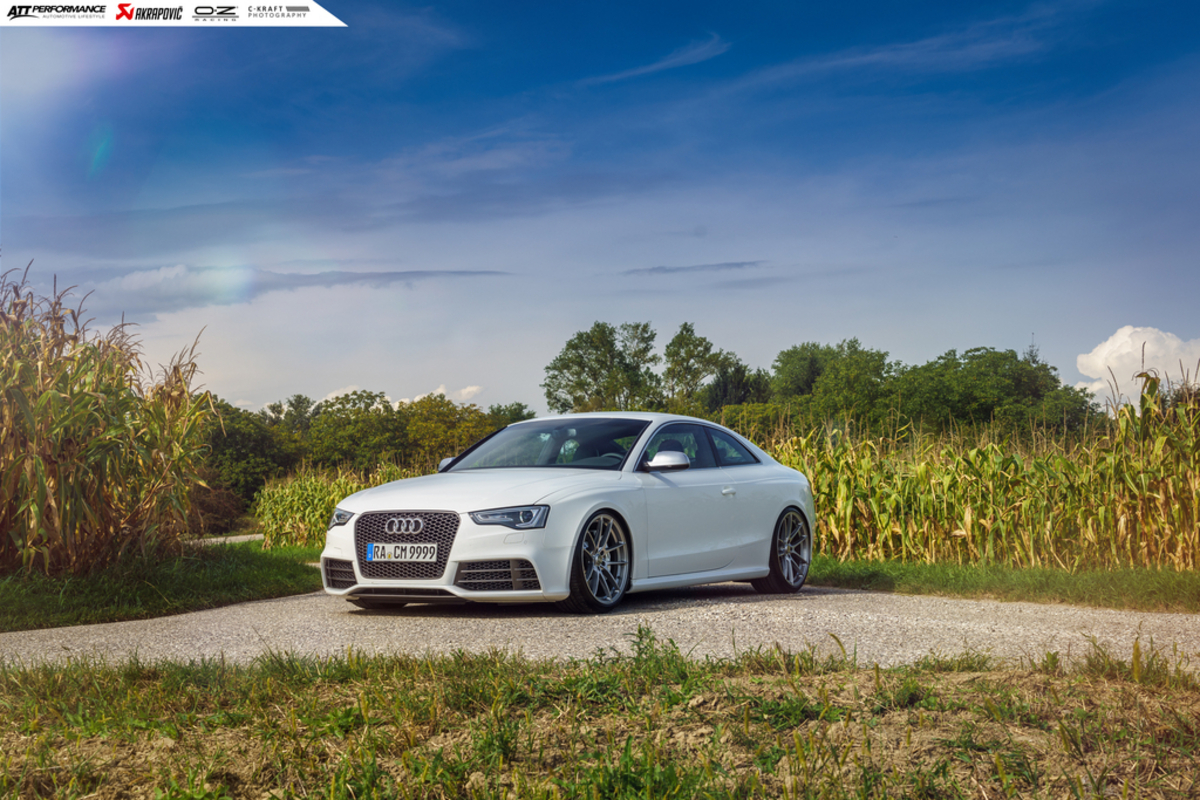1200x800 pixels.
Task: Click the large honeycomb front grille
Action: pyautogui.click(x=405, y=543)
